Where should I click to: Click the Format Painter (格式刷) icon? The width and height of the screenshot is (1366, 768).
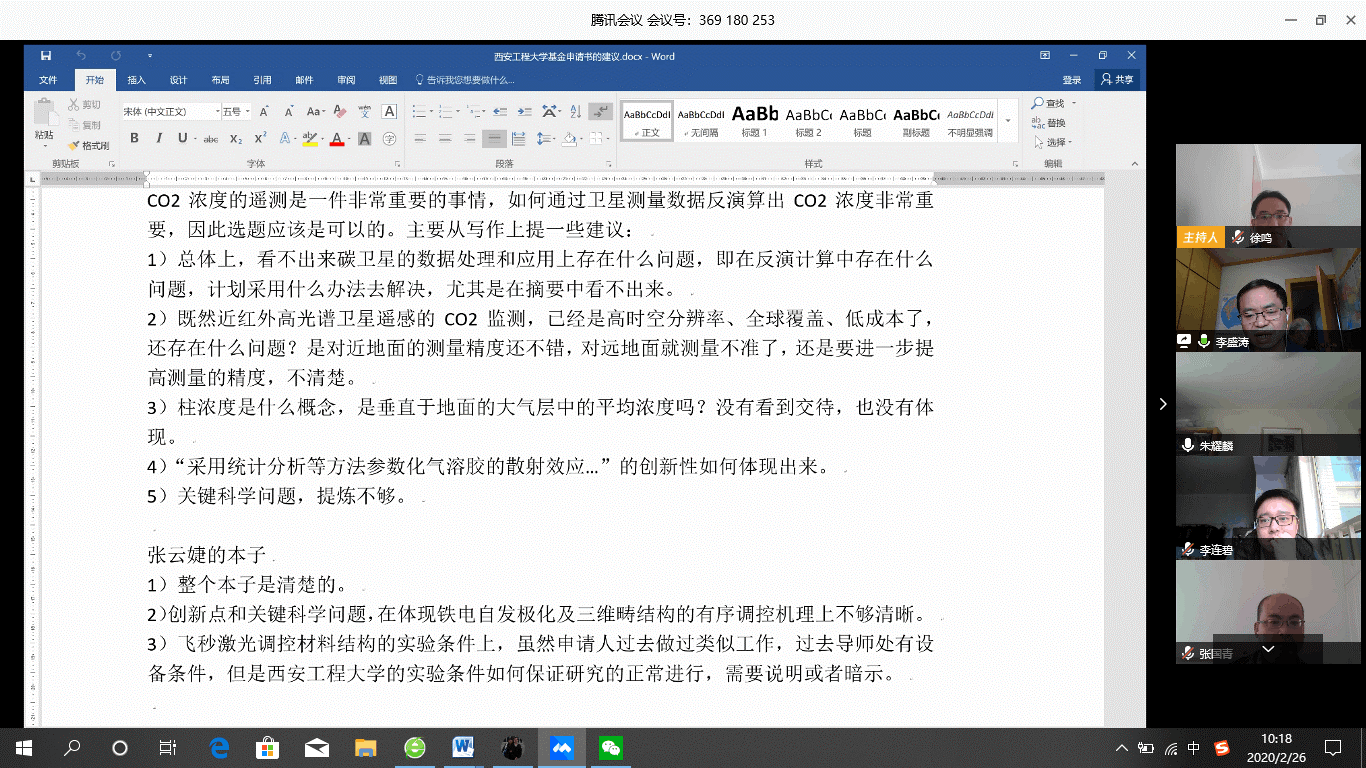89,146
